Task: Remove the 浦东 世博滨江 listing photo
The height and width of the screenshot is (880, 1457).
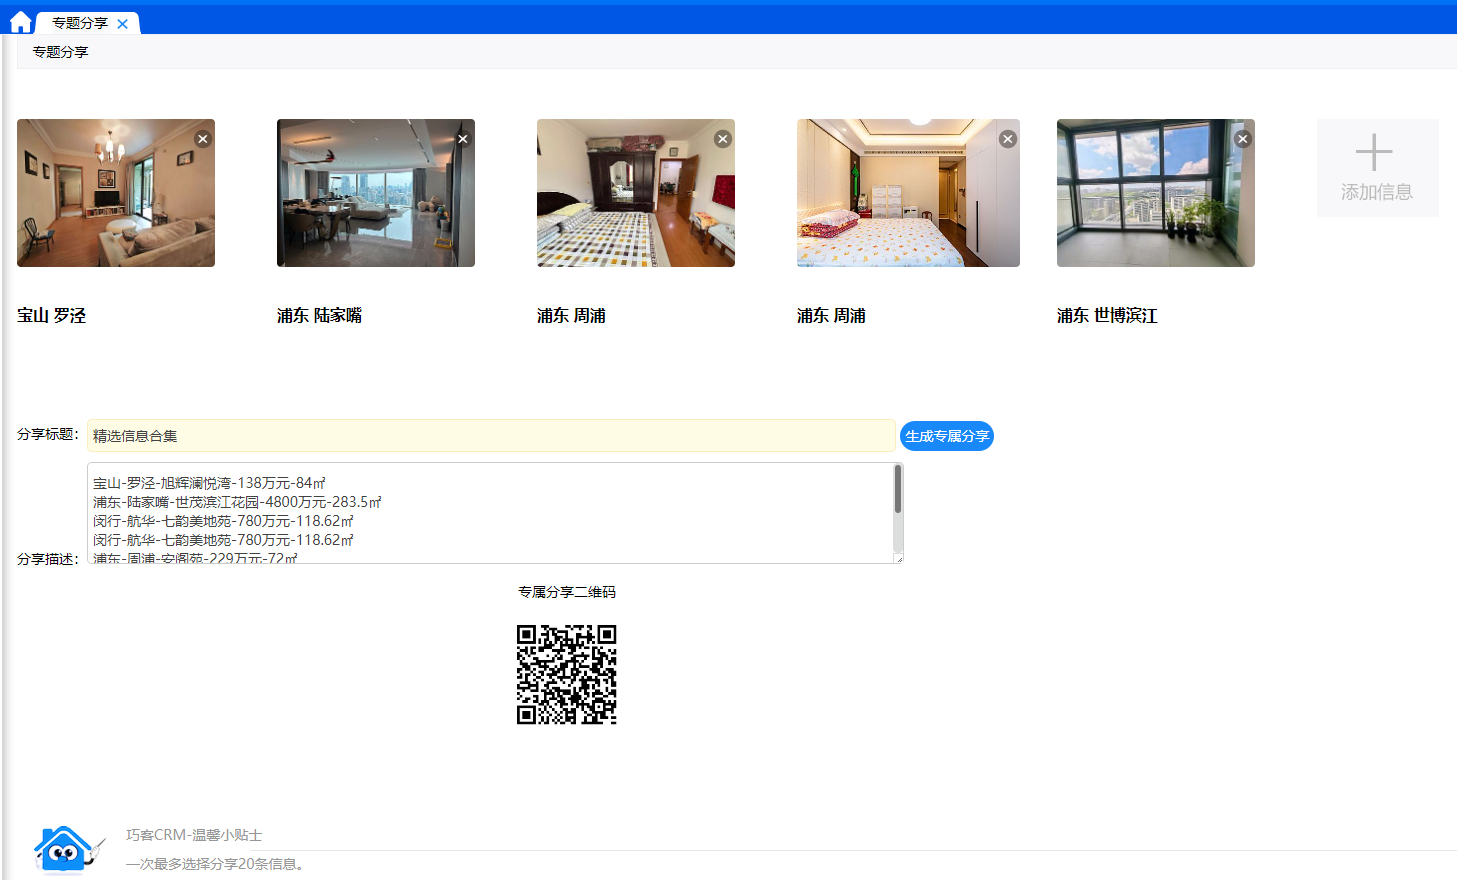Action: click(1243, 139)
